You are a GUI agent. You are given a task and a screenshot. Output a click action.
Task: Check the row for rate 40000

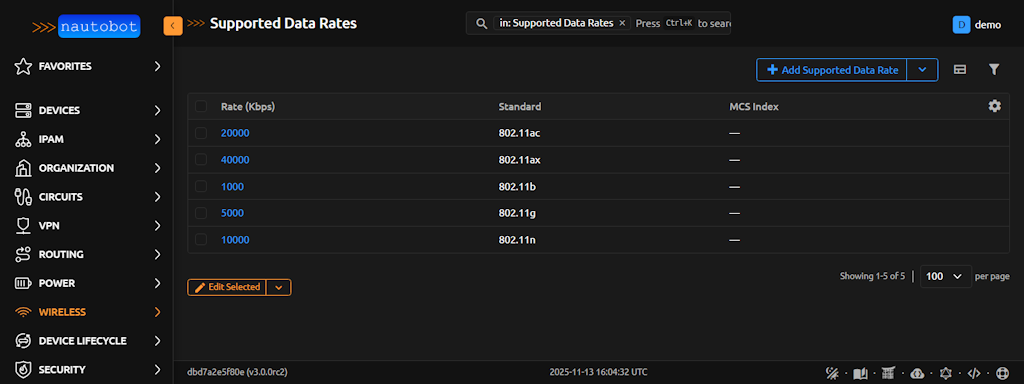pyautogui.click(x=201, y=160)
